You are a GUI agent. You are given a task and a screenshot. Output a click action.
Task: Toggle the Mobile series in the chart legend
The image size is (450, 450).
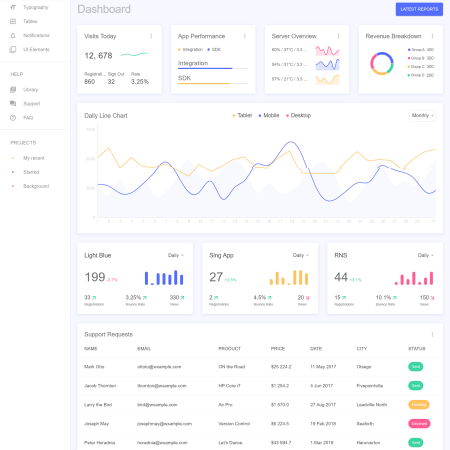(269, 115)
